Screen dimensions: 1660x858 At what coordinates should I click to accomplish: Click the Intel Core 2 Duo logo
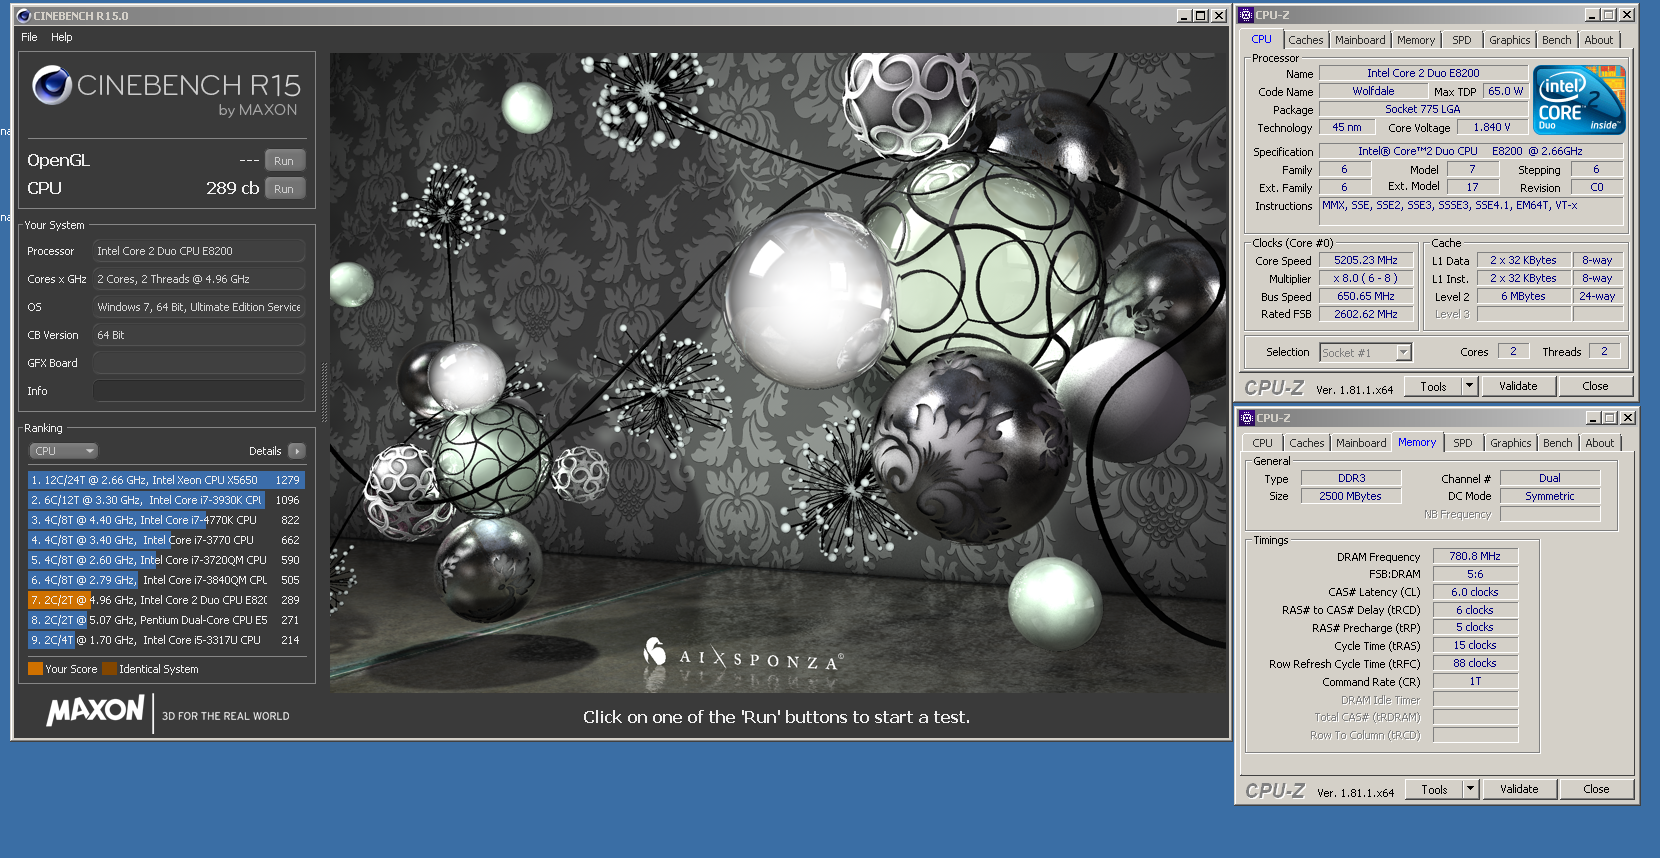[1579, 100]
